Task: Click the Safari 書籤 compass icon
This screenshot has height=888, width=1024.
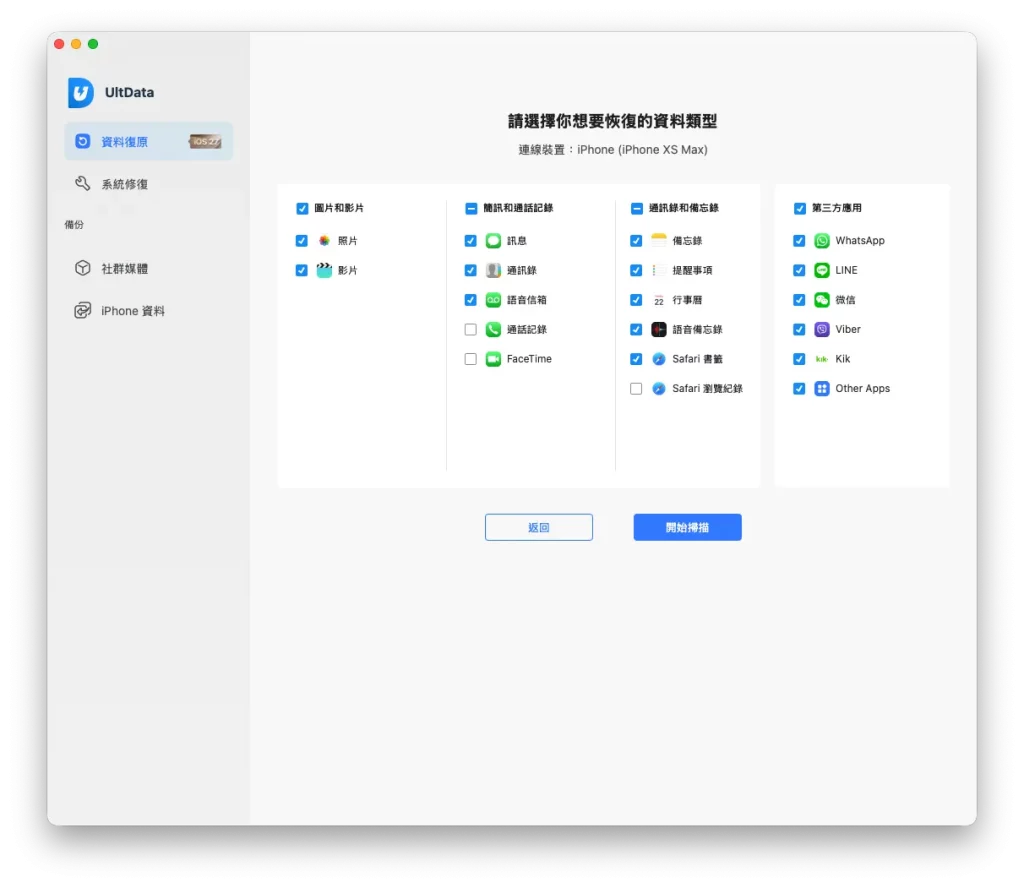Action: click(659, 359)
